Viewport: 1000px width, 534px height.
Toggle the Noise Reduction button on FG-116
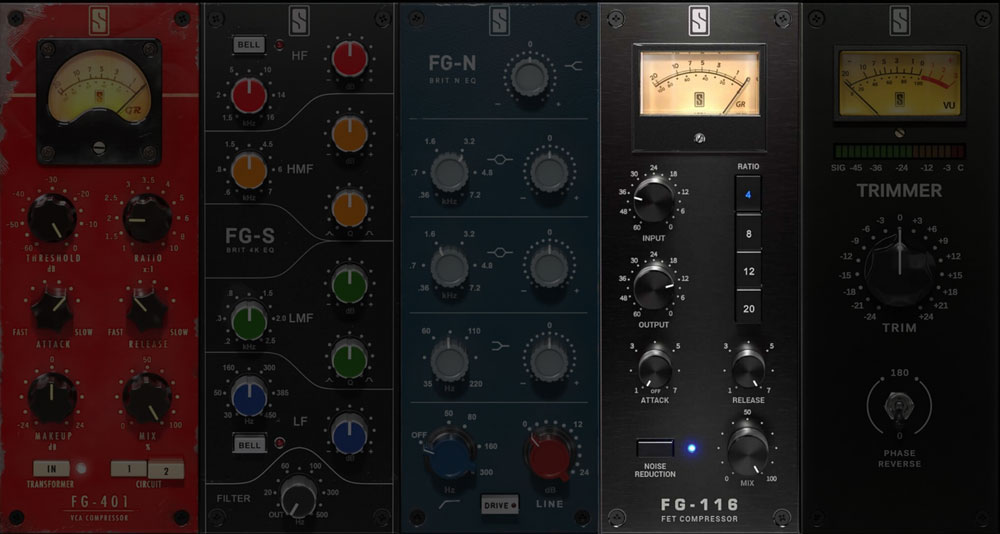pyautogui.click(x=652, y=447)
